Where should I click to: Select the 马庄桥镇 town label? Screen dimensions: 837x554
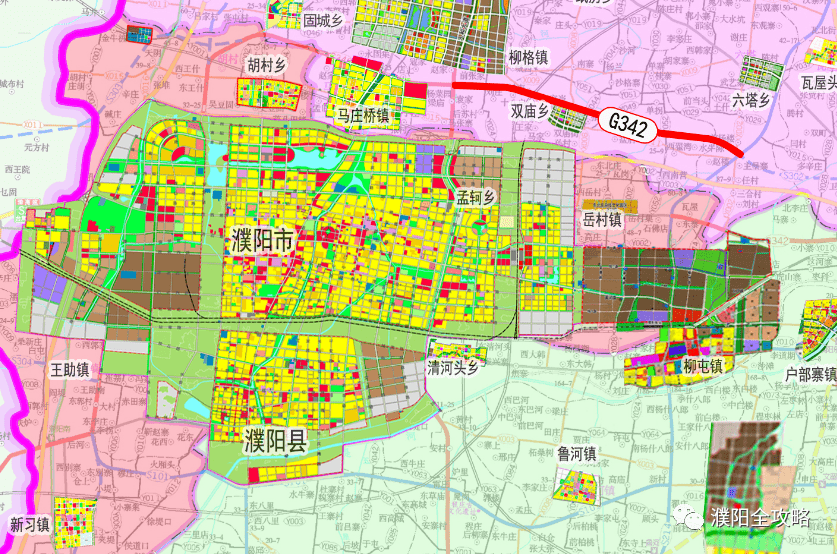364,116
